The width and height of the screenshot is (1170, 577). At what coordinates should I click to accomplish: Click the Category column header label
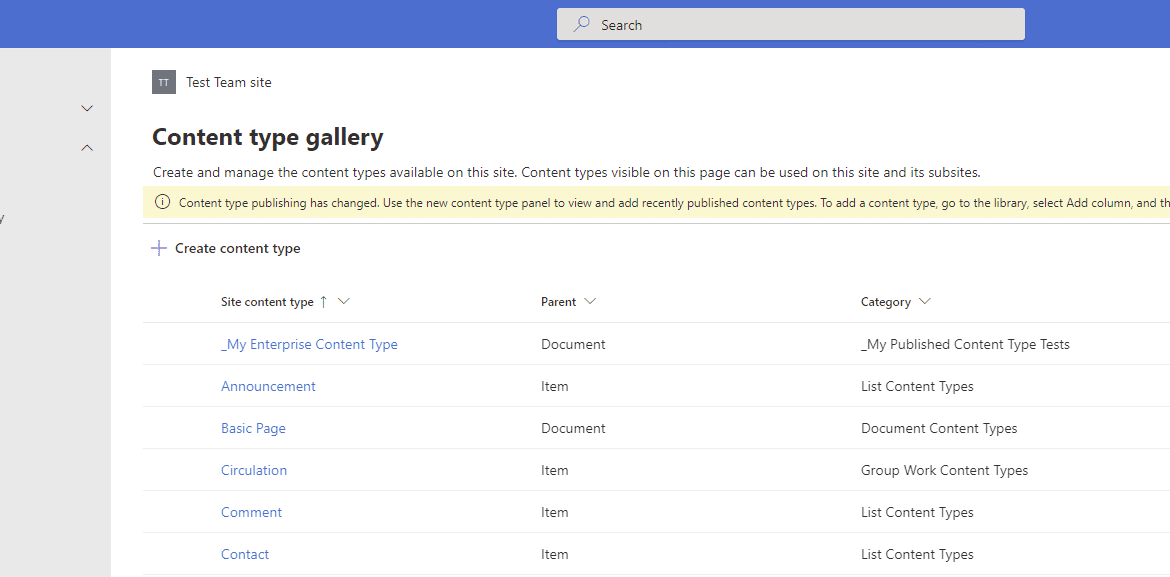point(886,302)
